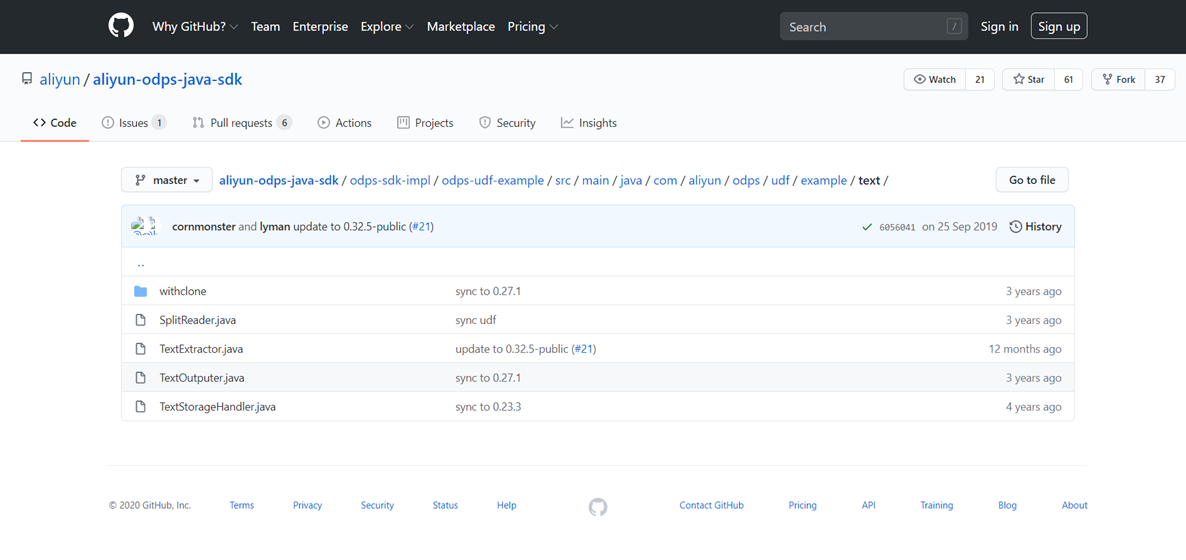Go to odps-udf-example in breadcrumb

tap(492, 181)
